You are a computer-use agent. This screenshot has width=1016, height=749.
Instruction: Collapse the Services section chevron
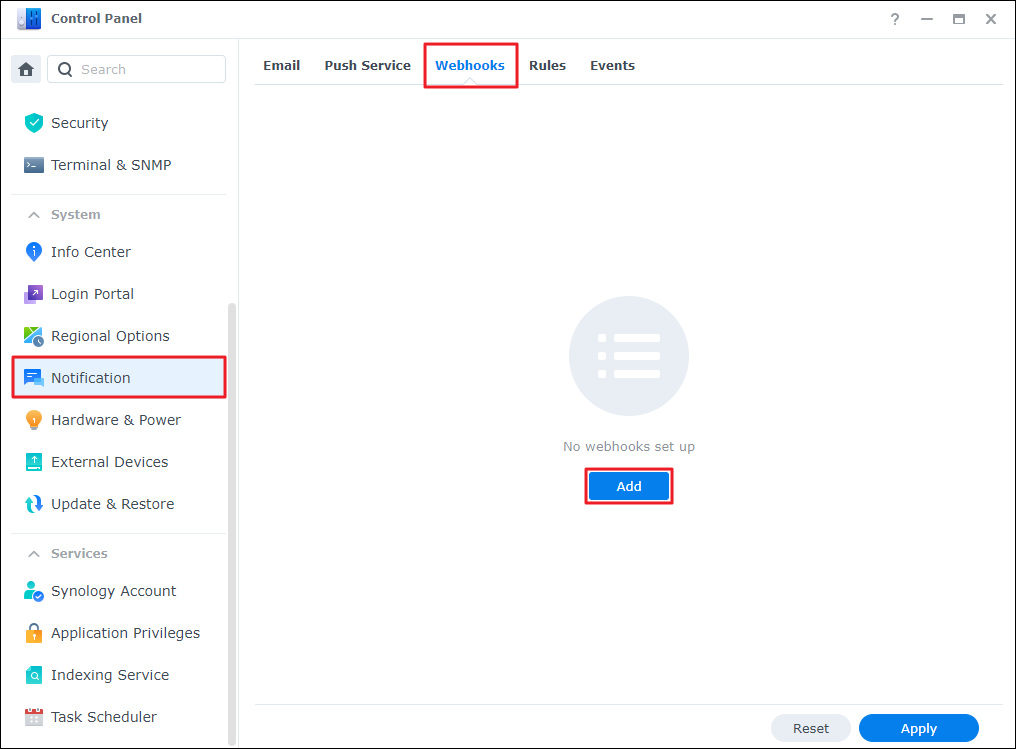[34, 554]
